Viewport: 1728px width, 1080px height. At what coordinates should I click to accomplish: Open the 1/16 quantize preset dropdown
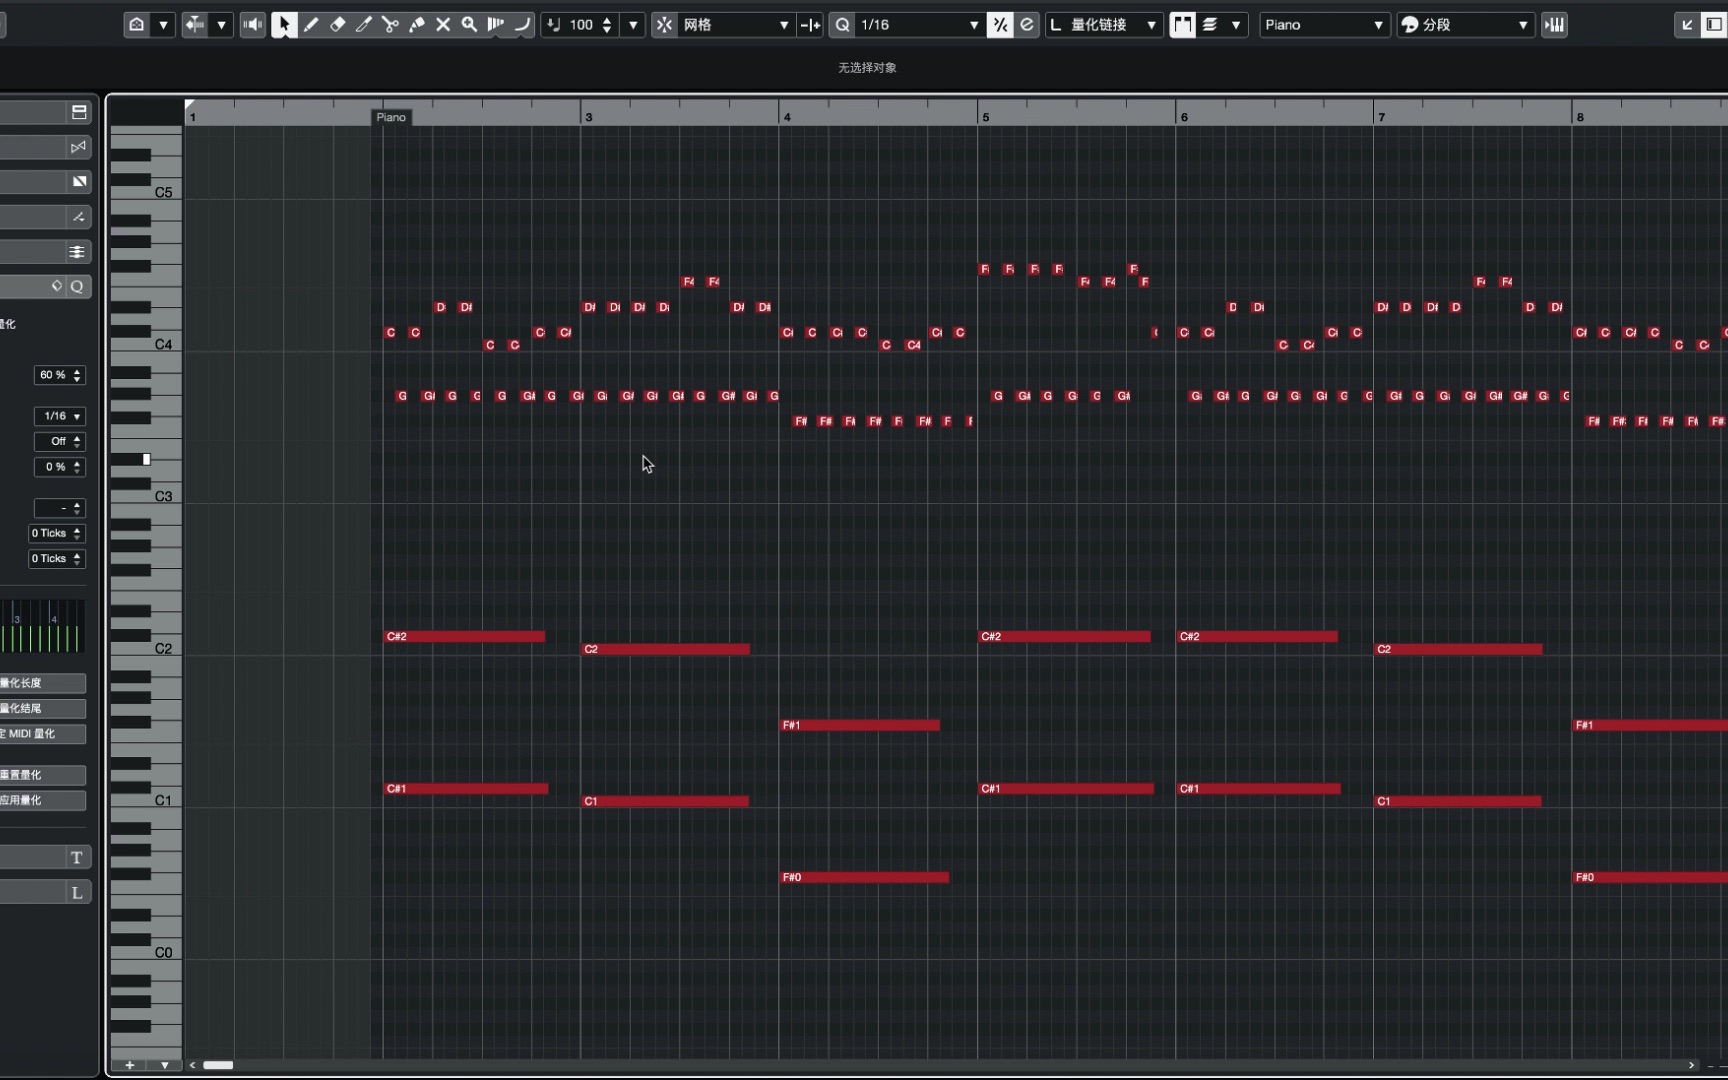click(920, 25)
